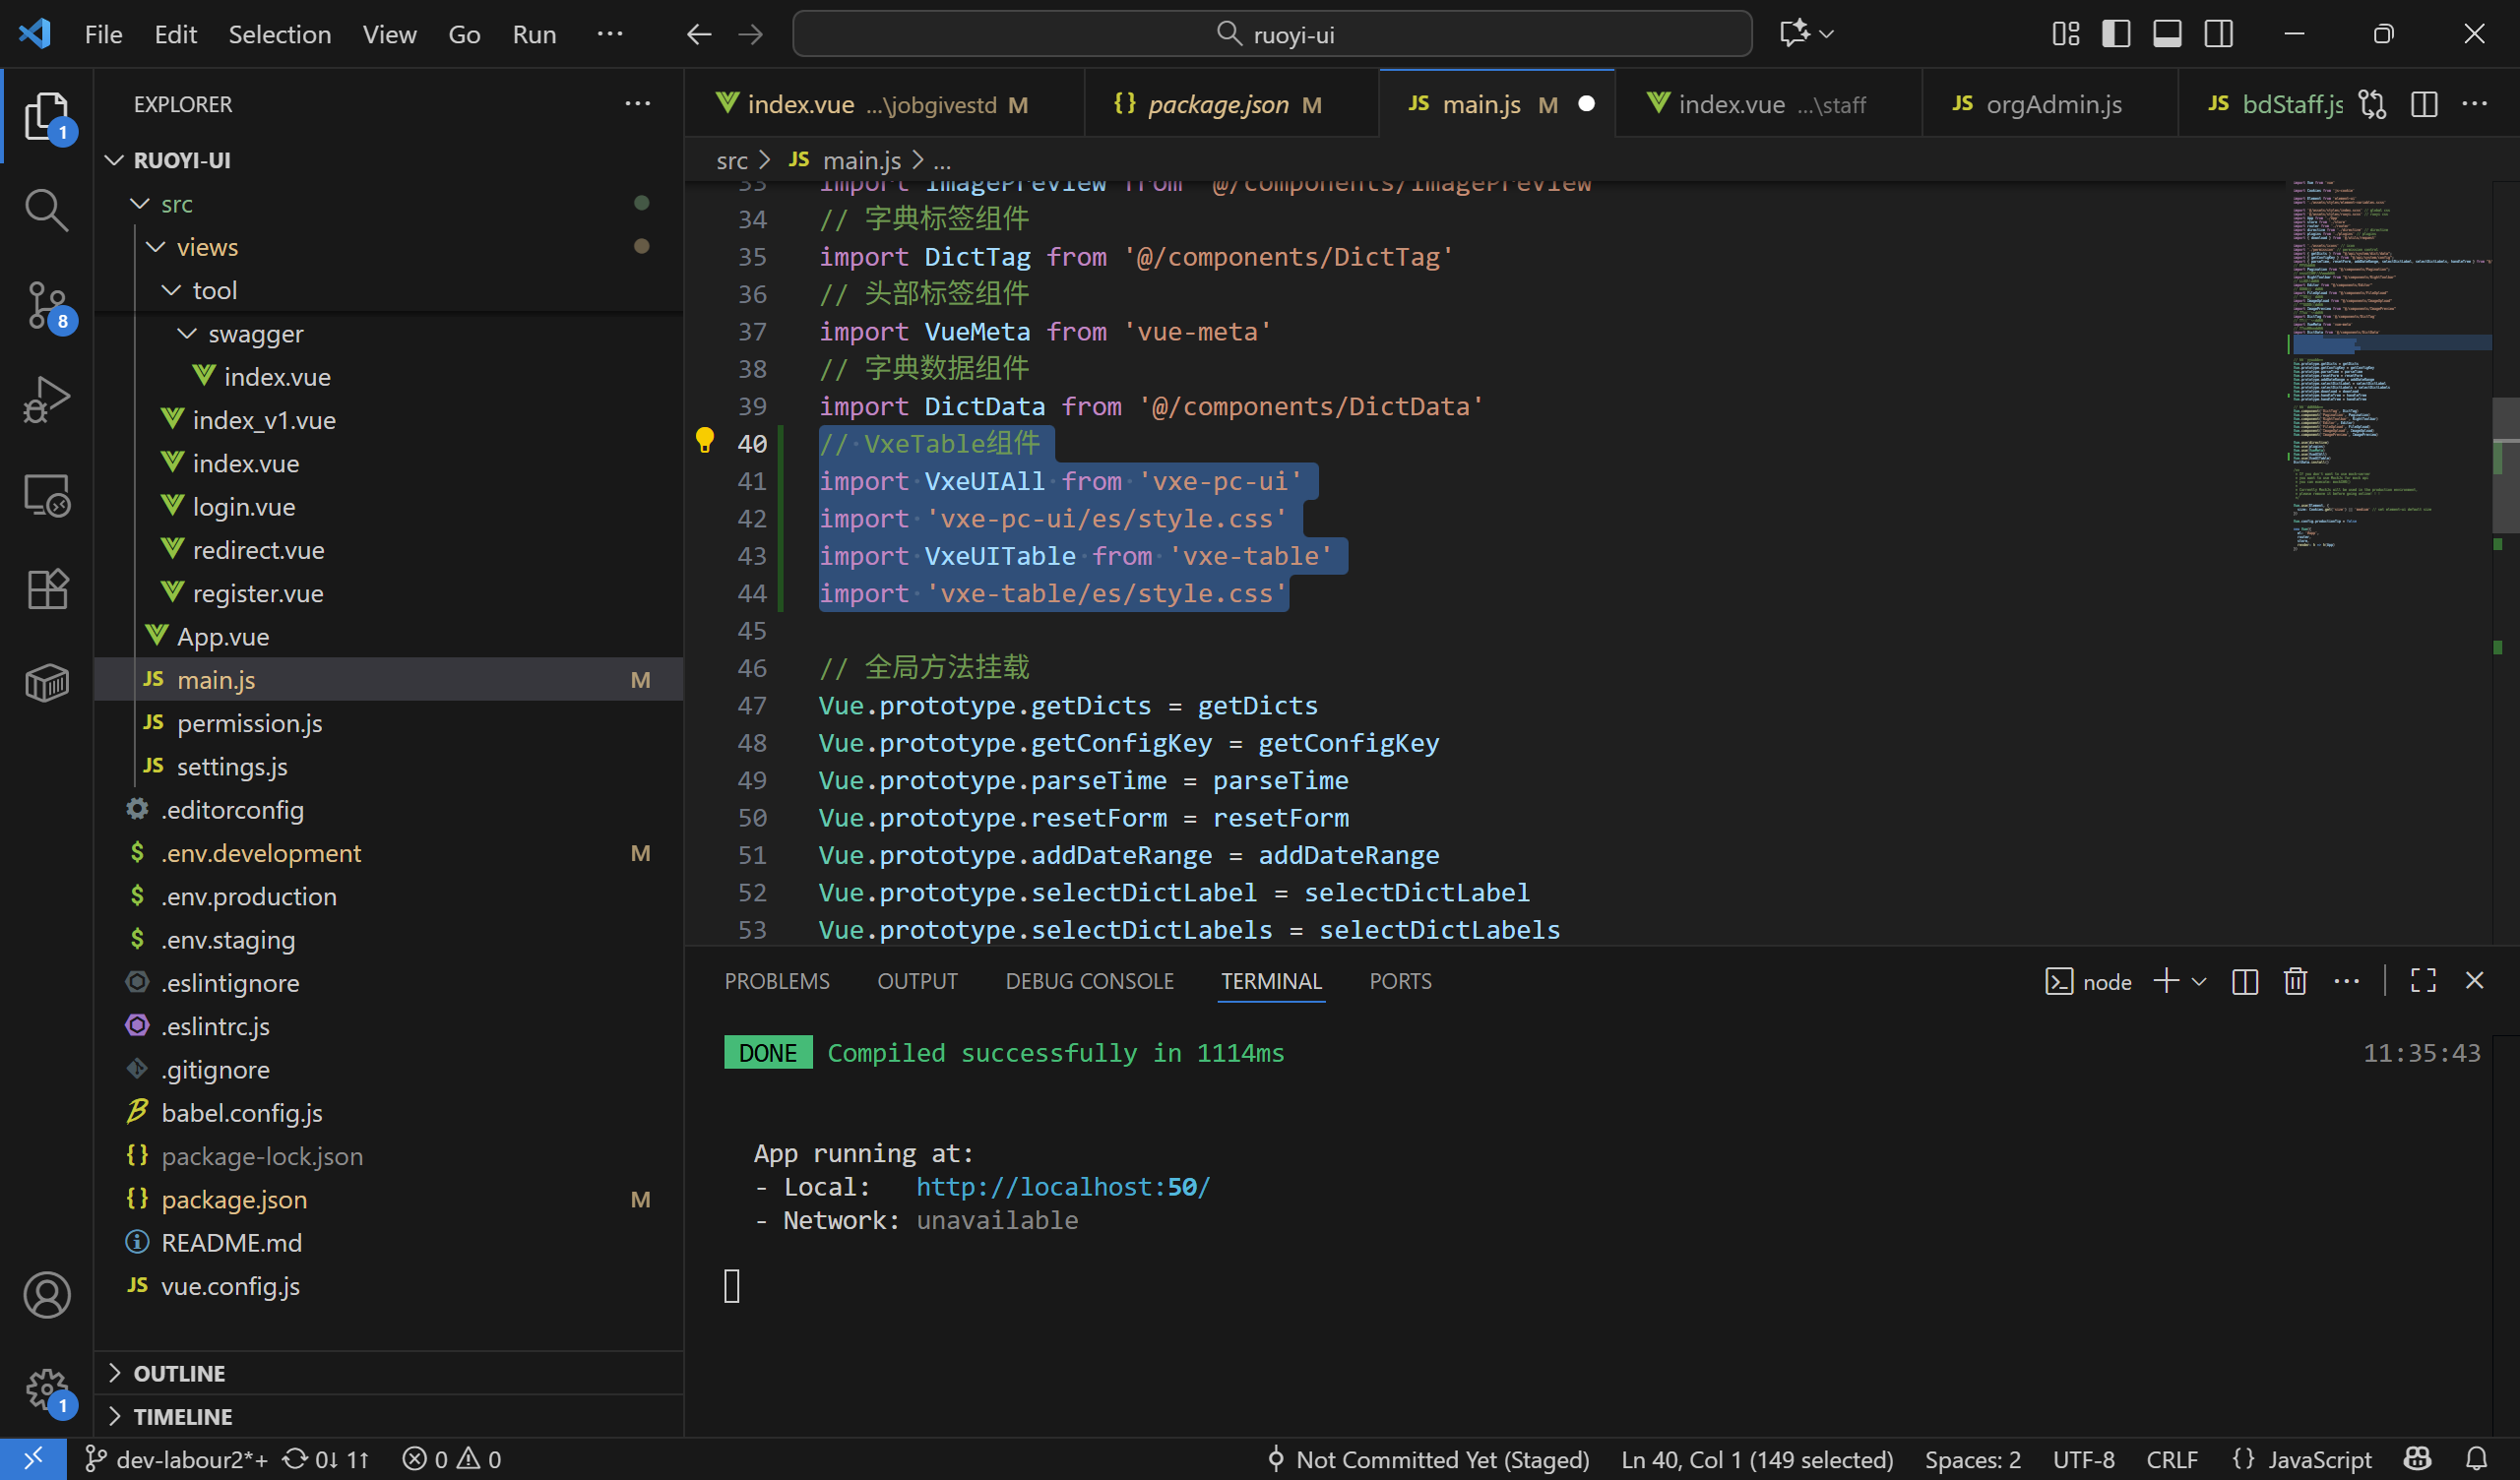The height and width of the screenshot is (1480, 2520).
Task: Expand the OUTLINE section
Action: 180,1373
